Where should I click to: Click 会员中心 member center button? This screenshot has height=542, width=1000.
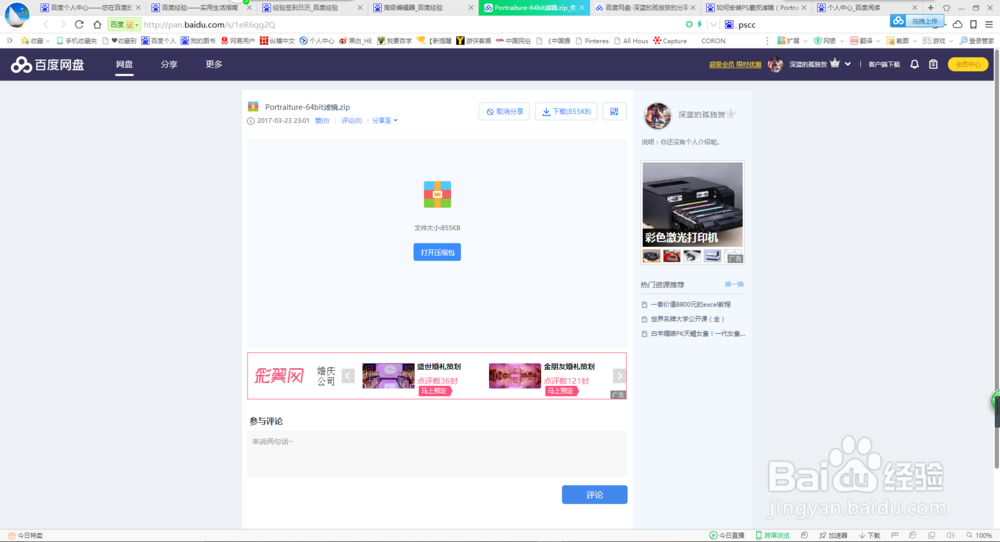968,64
